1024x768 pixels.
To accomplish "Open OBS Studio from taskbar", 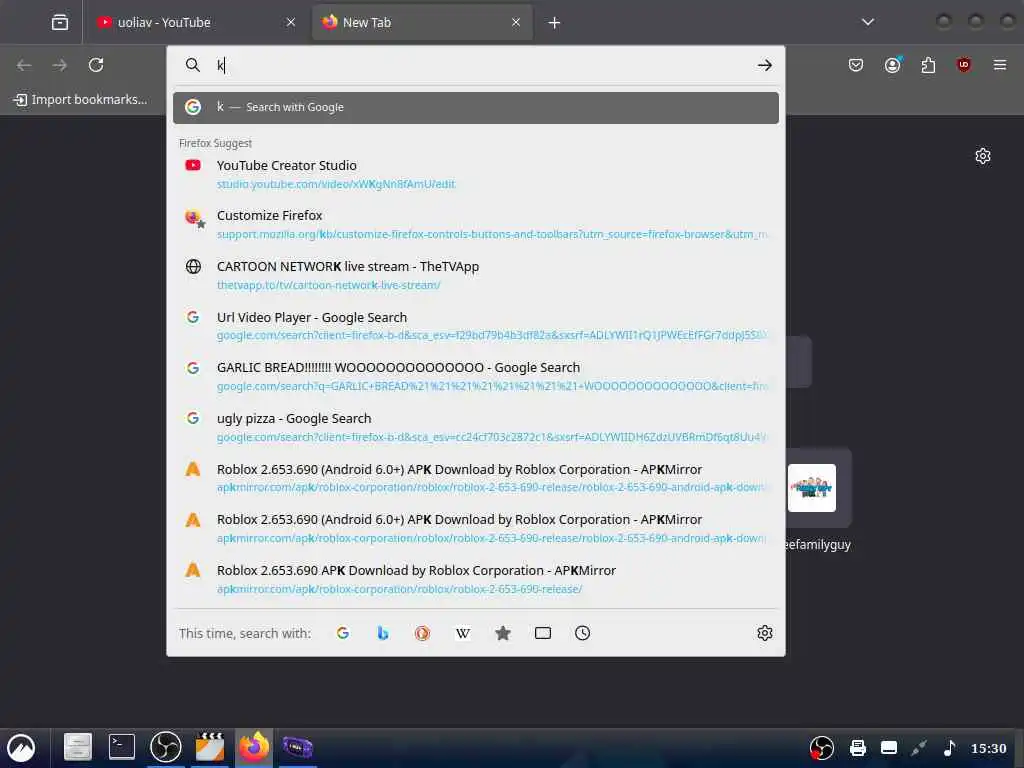I will 165,747.
